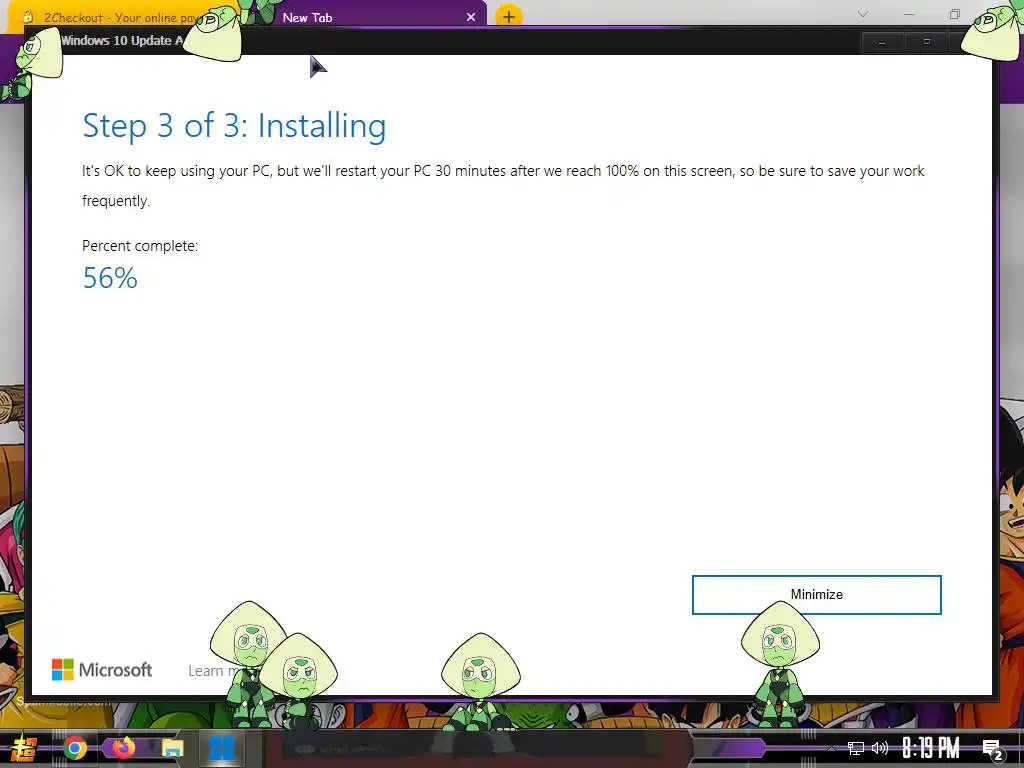Open the notification center icon
Image resolution: width=1024 pixels, height=768 pixels.
coord(992,749)
